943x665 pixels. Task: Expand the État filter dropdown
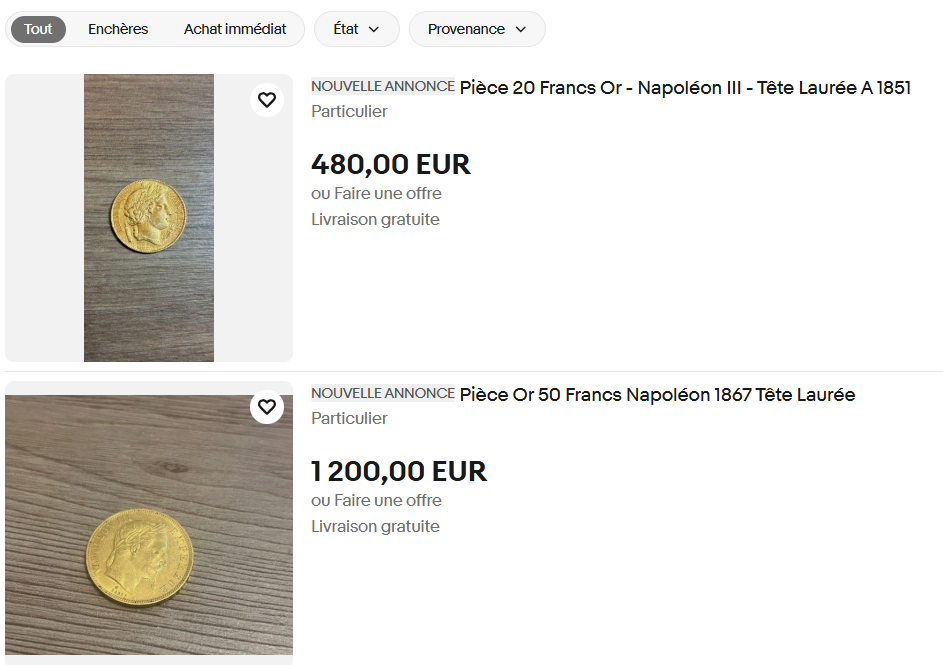tap(357, 29)
